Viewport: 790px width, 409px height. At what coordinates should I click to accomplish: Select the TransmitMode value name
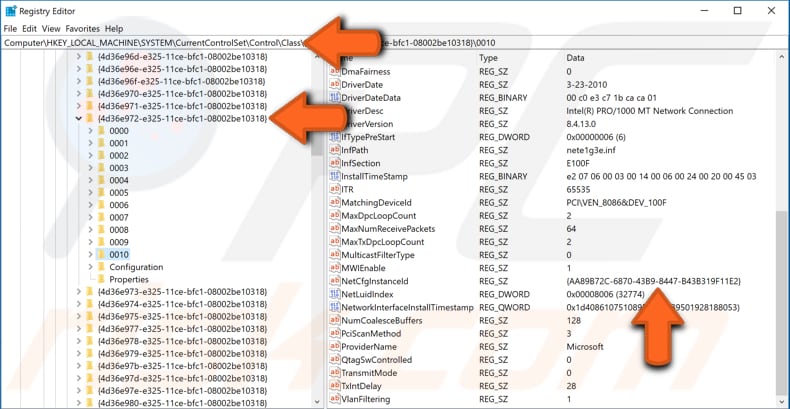(369, 373)
